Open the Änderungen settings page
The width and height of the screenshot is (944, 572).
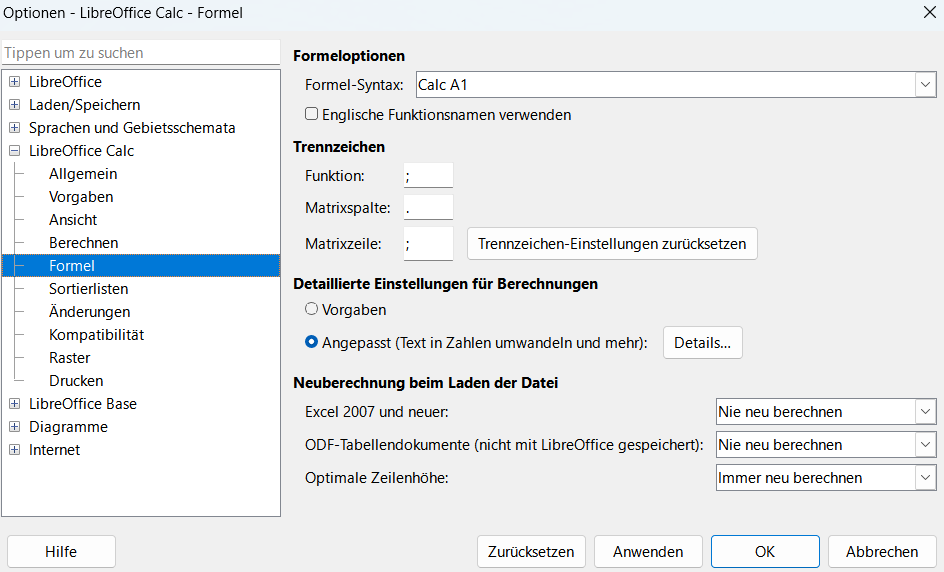(x=90, y=312)
